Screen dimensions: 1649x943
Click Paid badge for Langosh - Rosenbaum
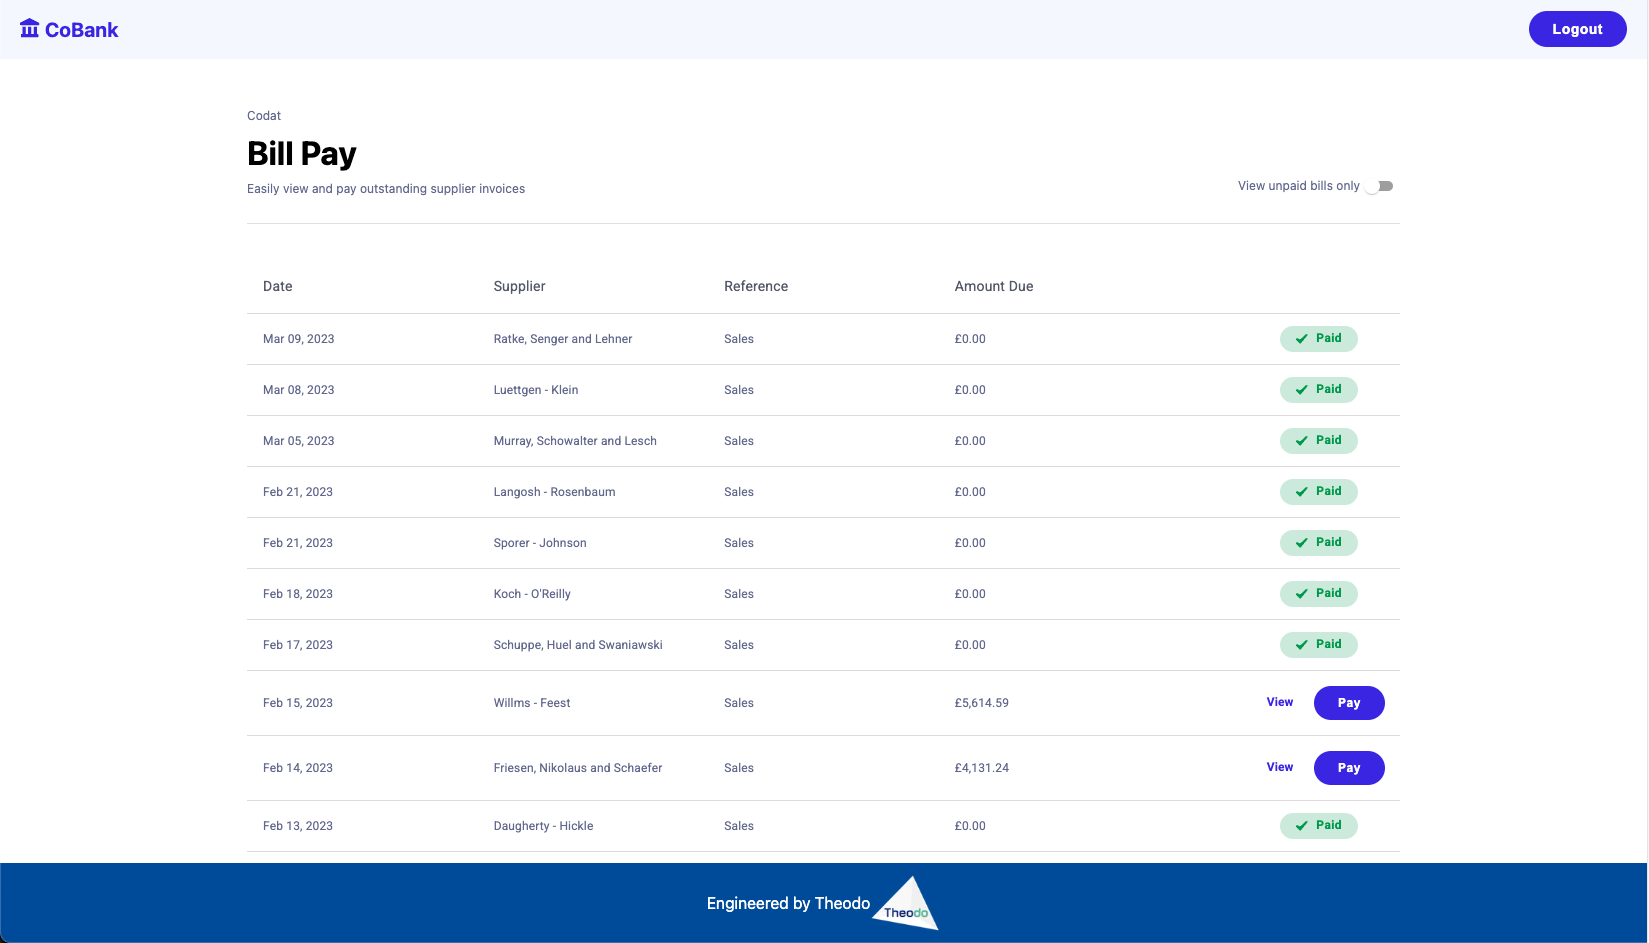coord(1318,491)
